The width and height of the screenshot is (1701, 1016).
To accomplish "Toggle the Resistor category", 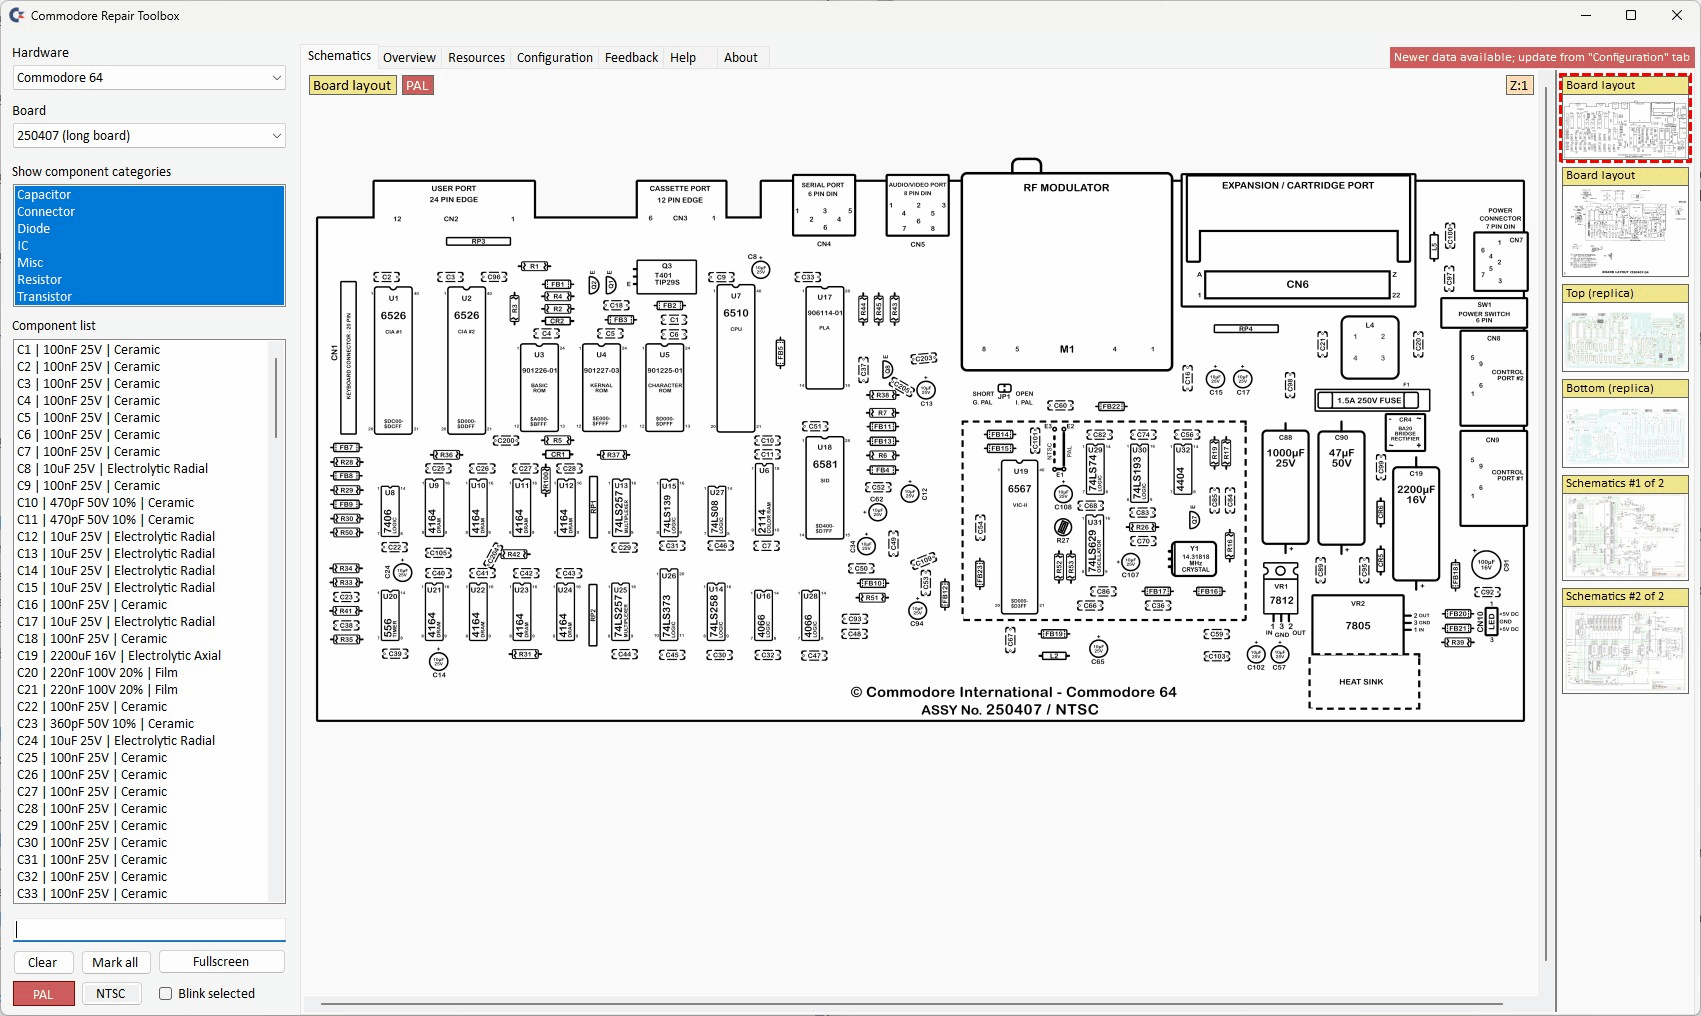I will pyautogui.click(x=149, y=280).
